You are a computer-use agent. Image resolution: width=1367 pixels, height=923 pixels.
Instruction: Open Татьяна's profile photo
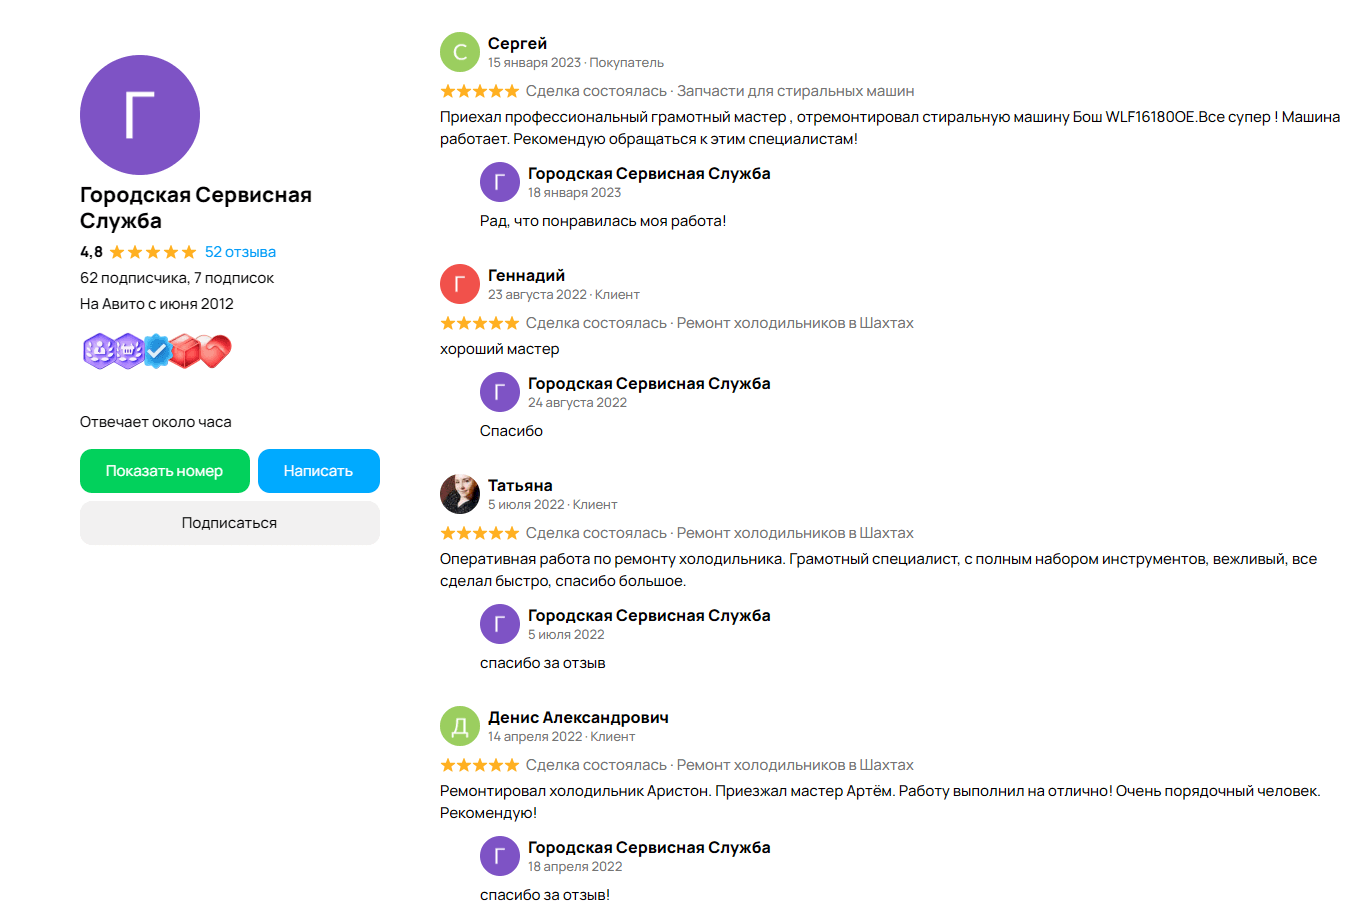(x=460, y=494)
